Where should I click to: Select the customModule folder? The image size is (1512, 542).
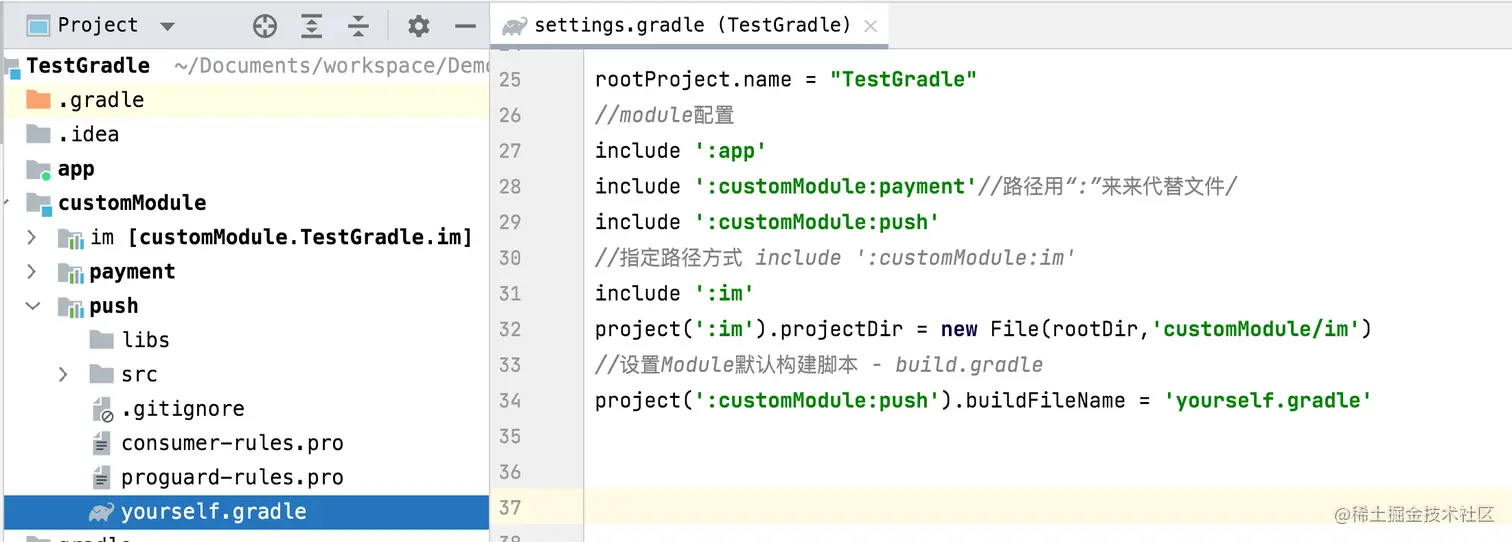point(132,203)
